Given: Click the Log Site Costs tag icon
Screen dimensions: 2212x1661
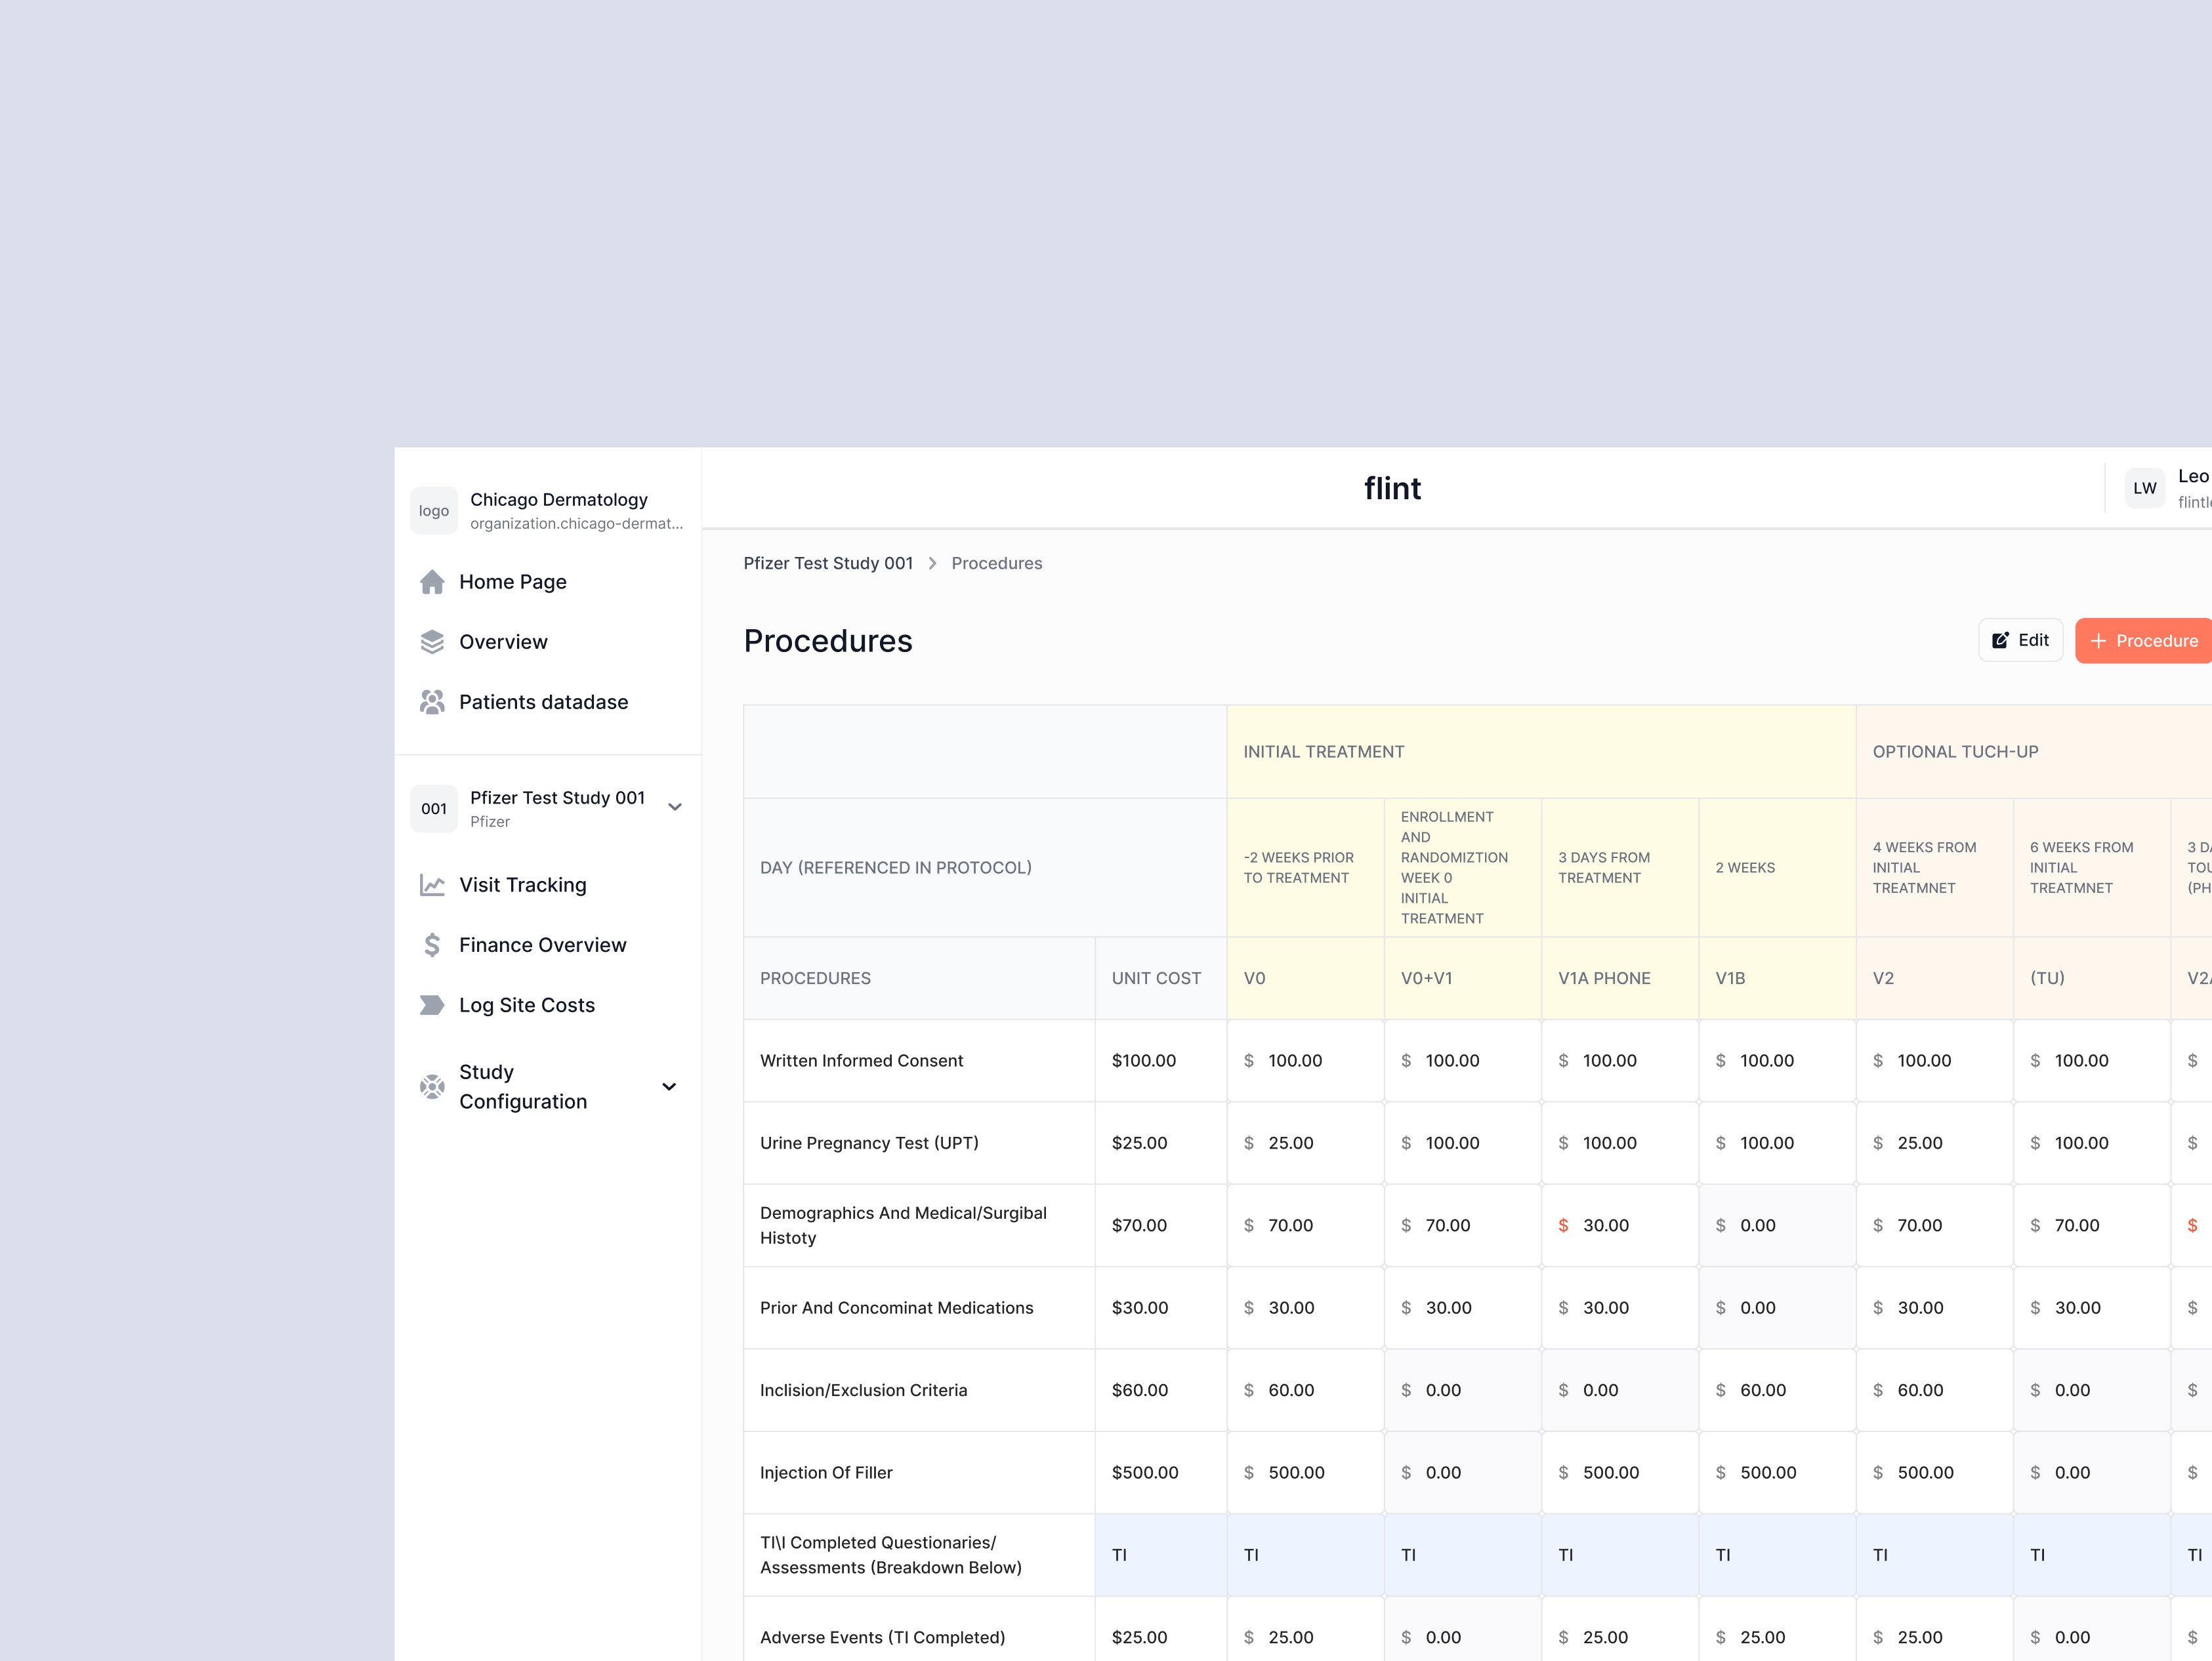Looking at the screenshot, I should tap(432, 1005).
